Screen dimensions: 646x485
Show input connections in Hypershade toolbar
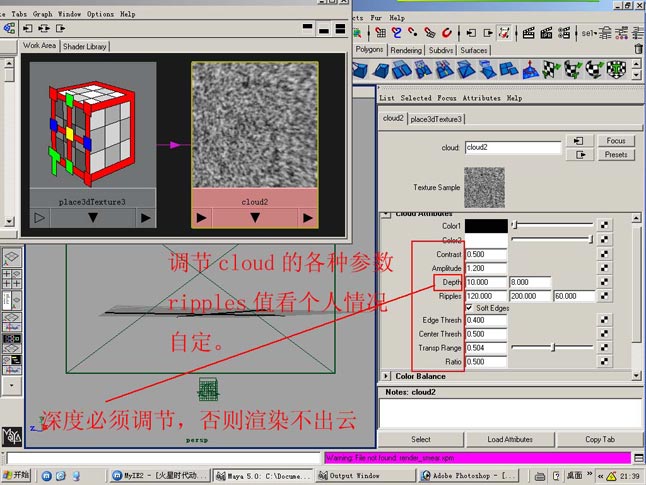click(x=28, y=28)
